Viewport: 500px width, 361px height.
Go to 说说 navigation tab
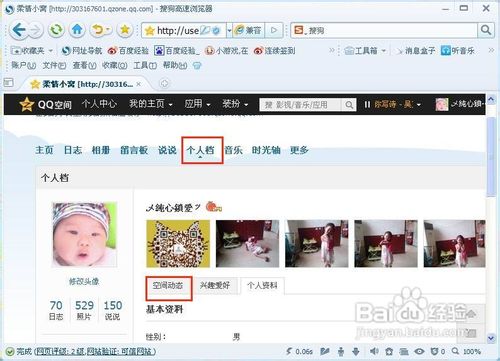[167, 150]
